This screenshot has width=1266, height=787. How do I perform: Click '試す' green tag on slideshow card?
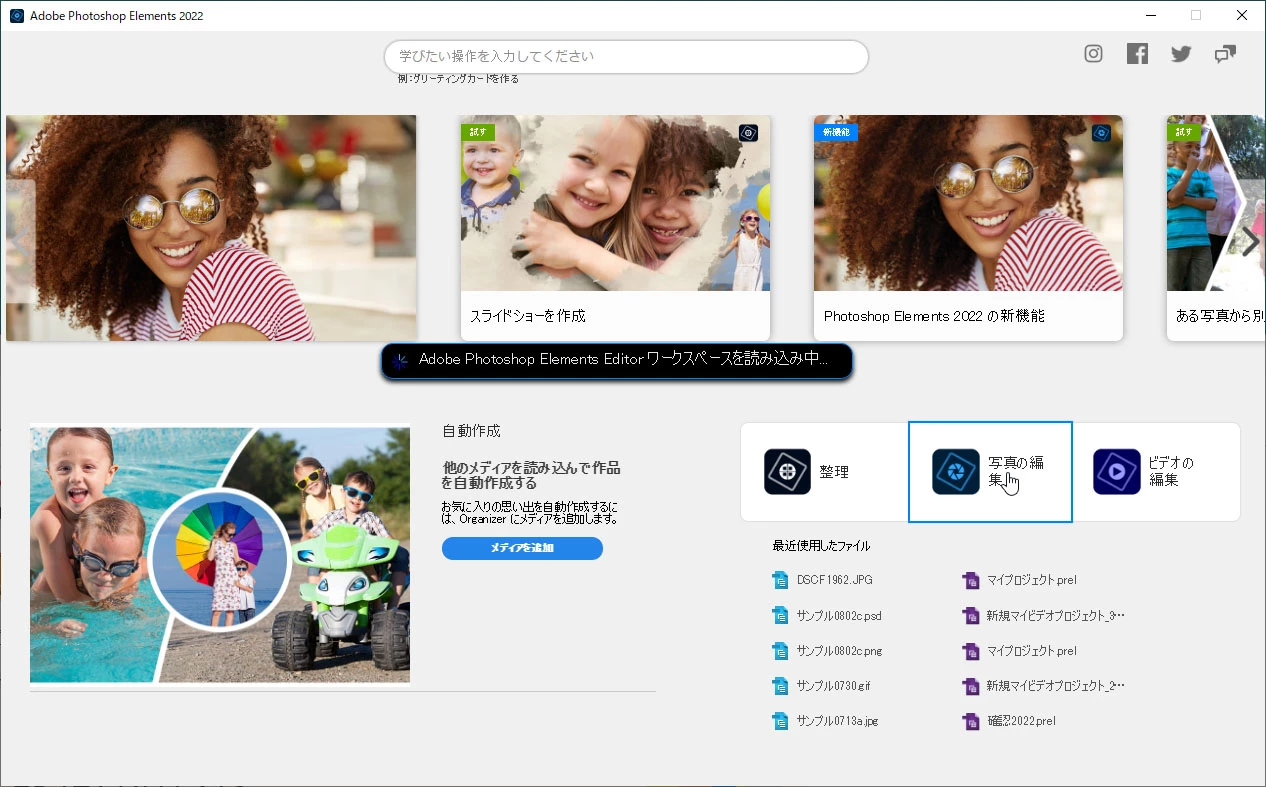[477, 132]
